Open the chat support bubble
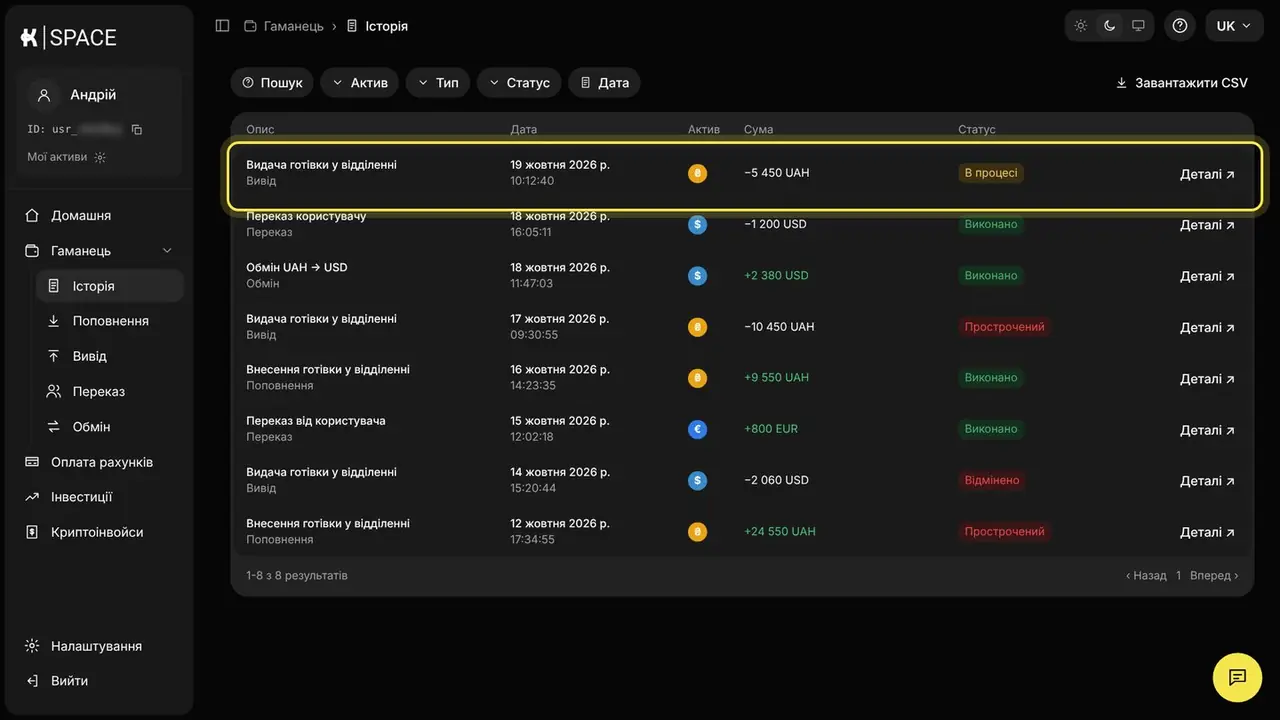 1237,677
